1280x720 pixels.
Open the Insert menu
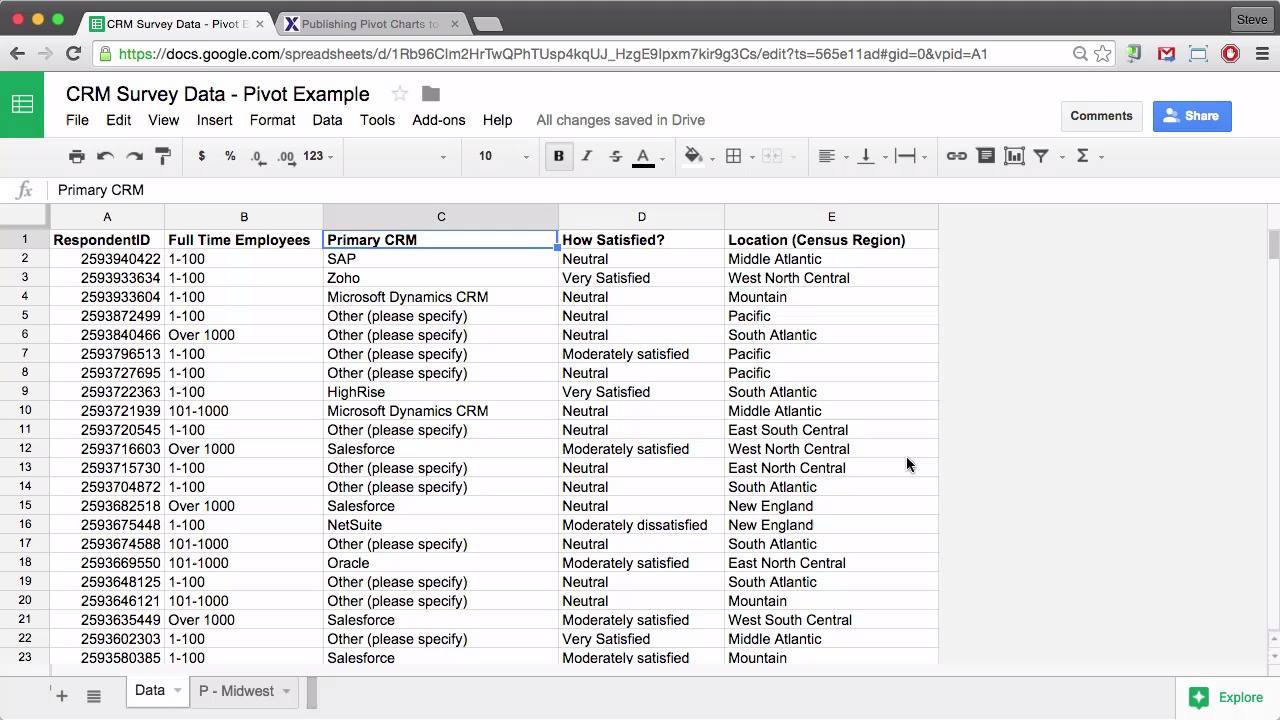click(x=215, y=120)
